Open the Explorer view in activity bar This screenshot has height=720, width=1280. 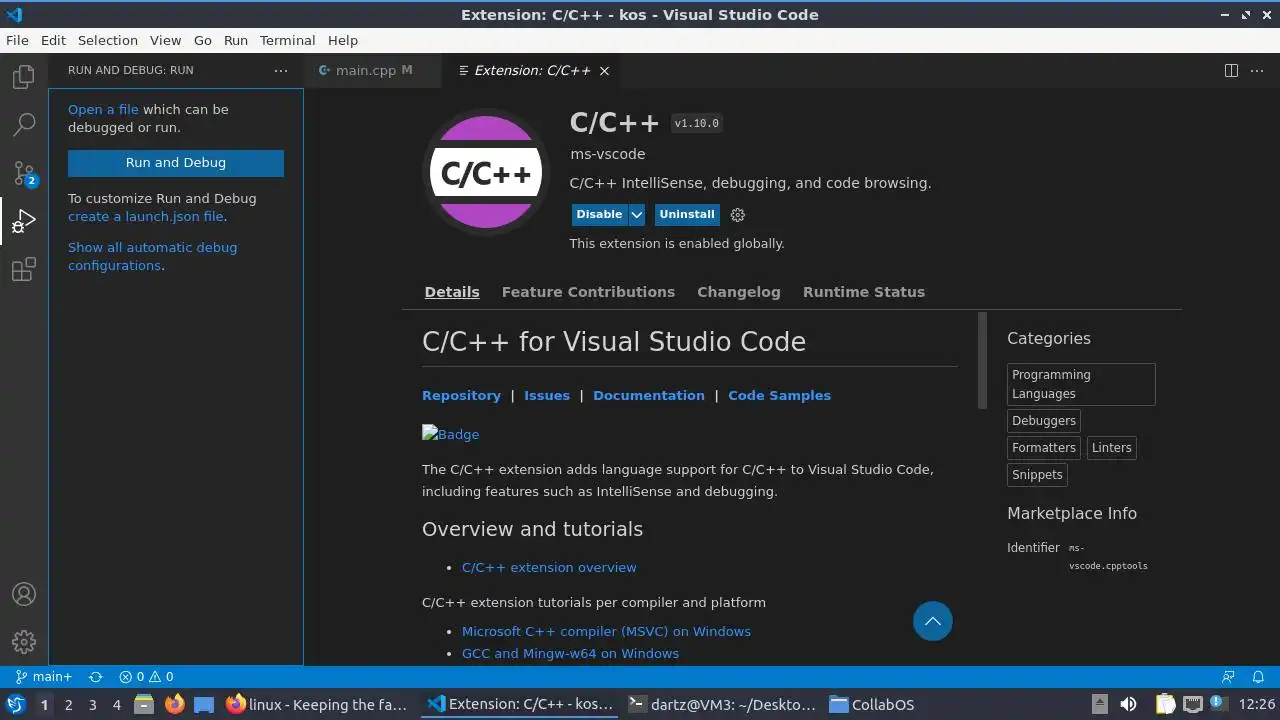(x=24, y=77)
